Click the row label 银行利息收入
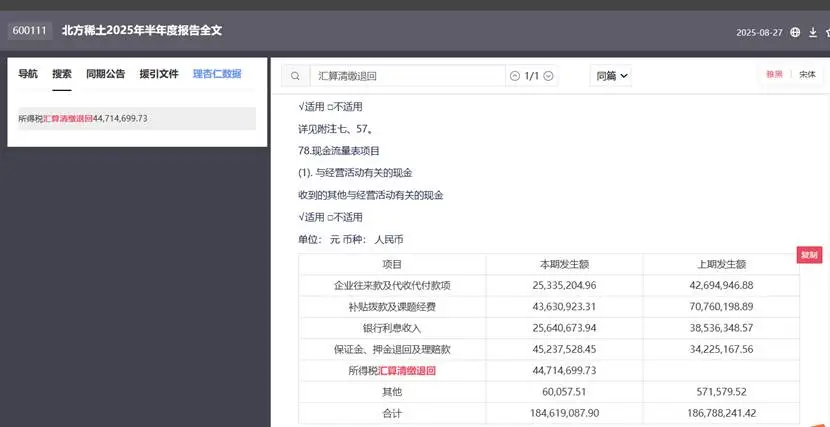 point(392,328)
